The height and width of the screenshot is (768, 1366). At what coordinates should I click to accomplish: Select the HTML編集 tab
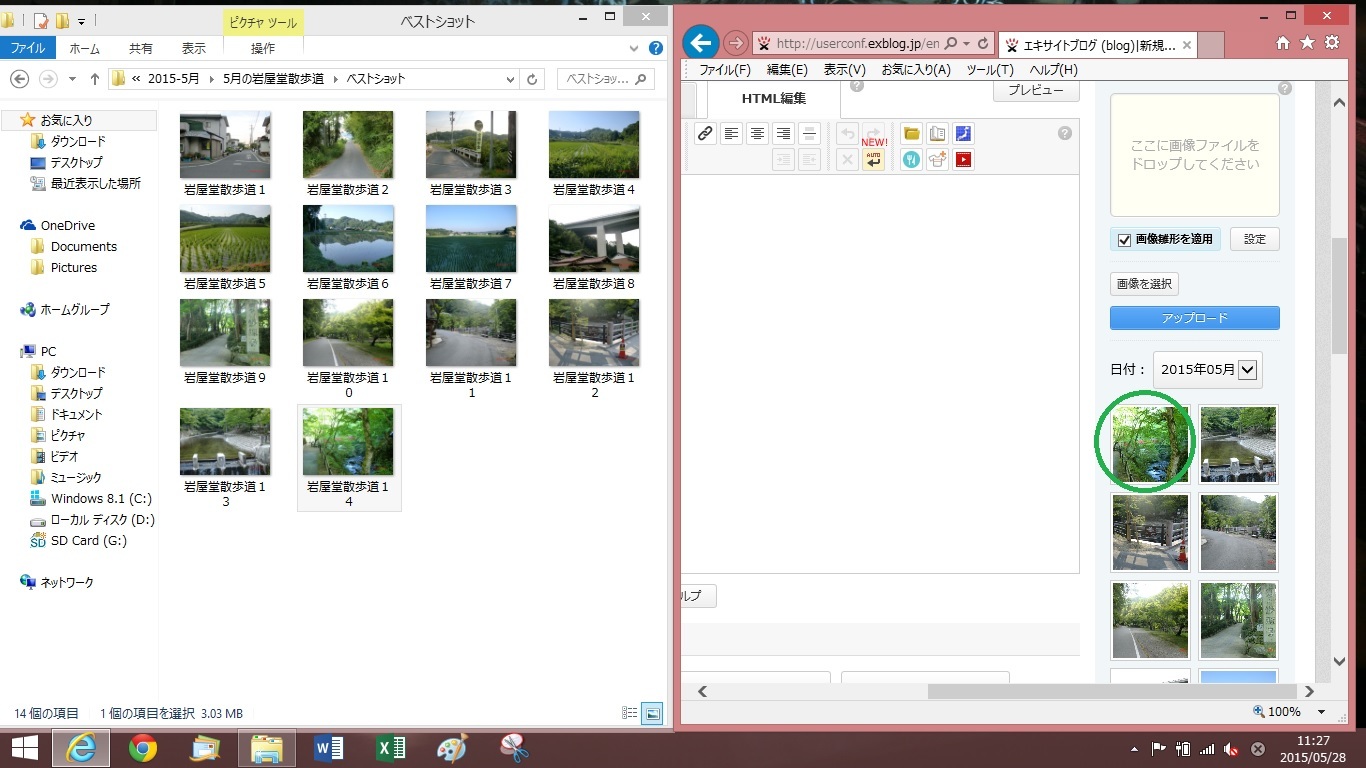[x=774, y=98]
